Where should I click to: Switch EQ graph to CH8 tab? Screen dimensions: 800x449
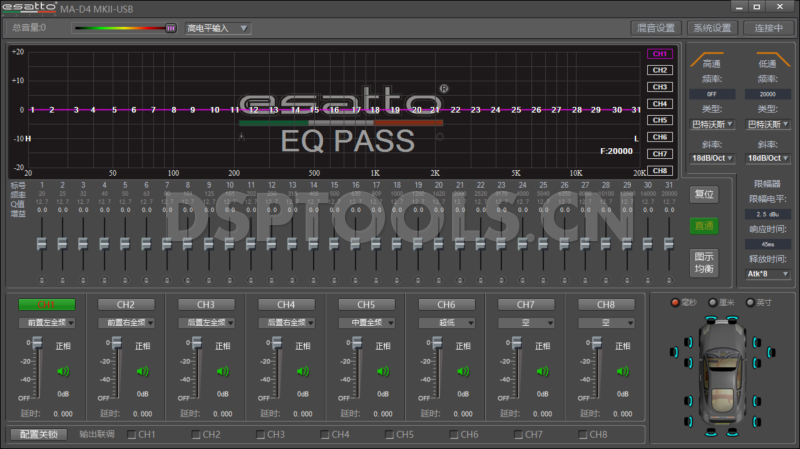[x=660, y=170]
